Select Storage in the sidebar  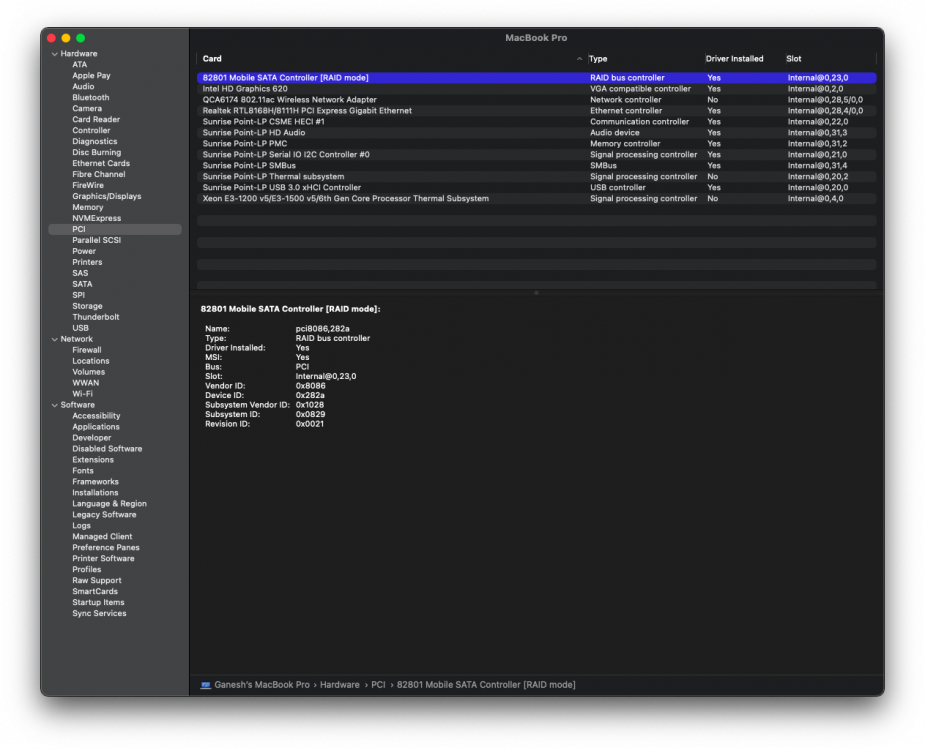pos(87,306)
